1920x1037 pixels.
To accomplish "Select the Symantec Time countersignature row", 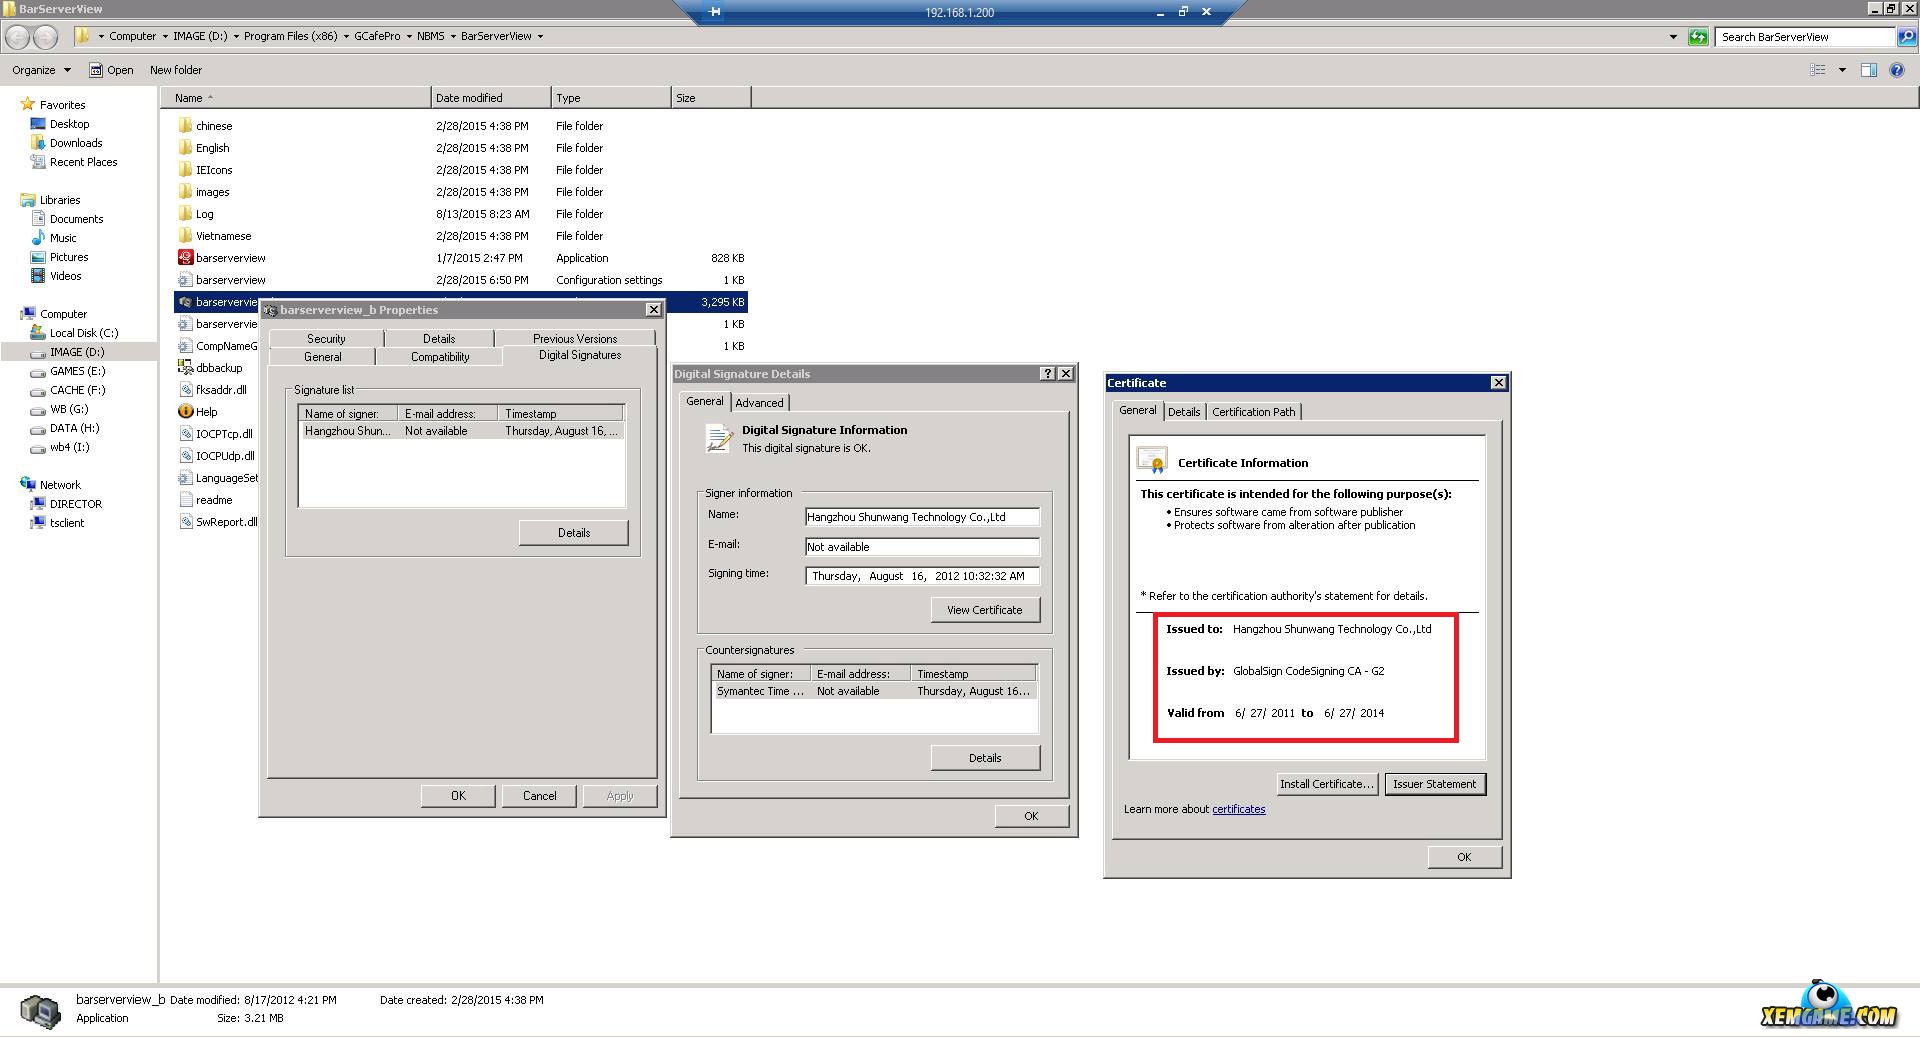I will click(x=874, y=690).
